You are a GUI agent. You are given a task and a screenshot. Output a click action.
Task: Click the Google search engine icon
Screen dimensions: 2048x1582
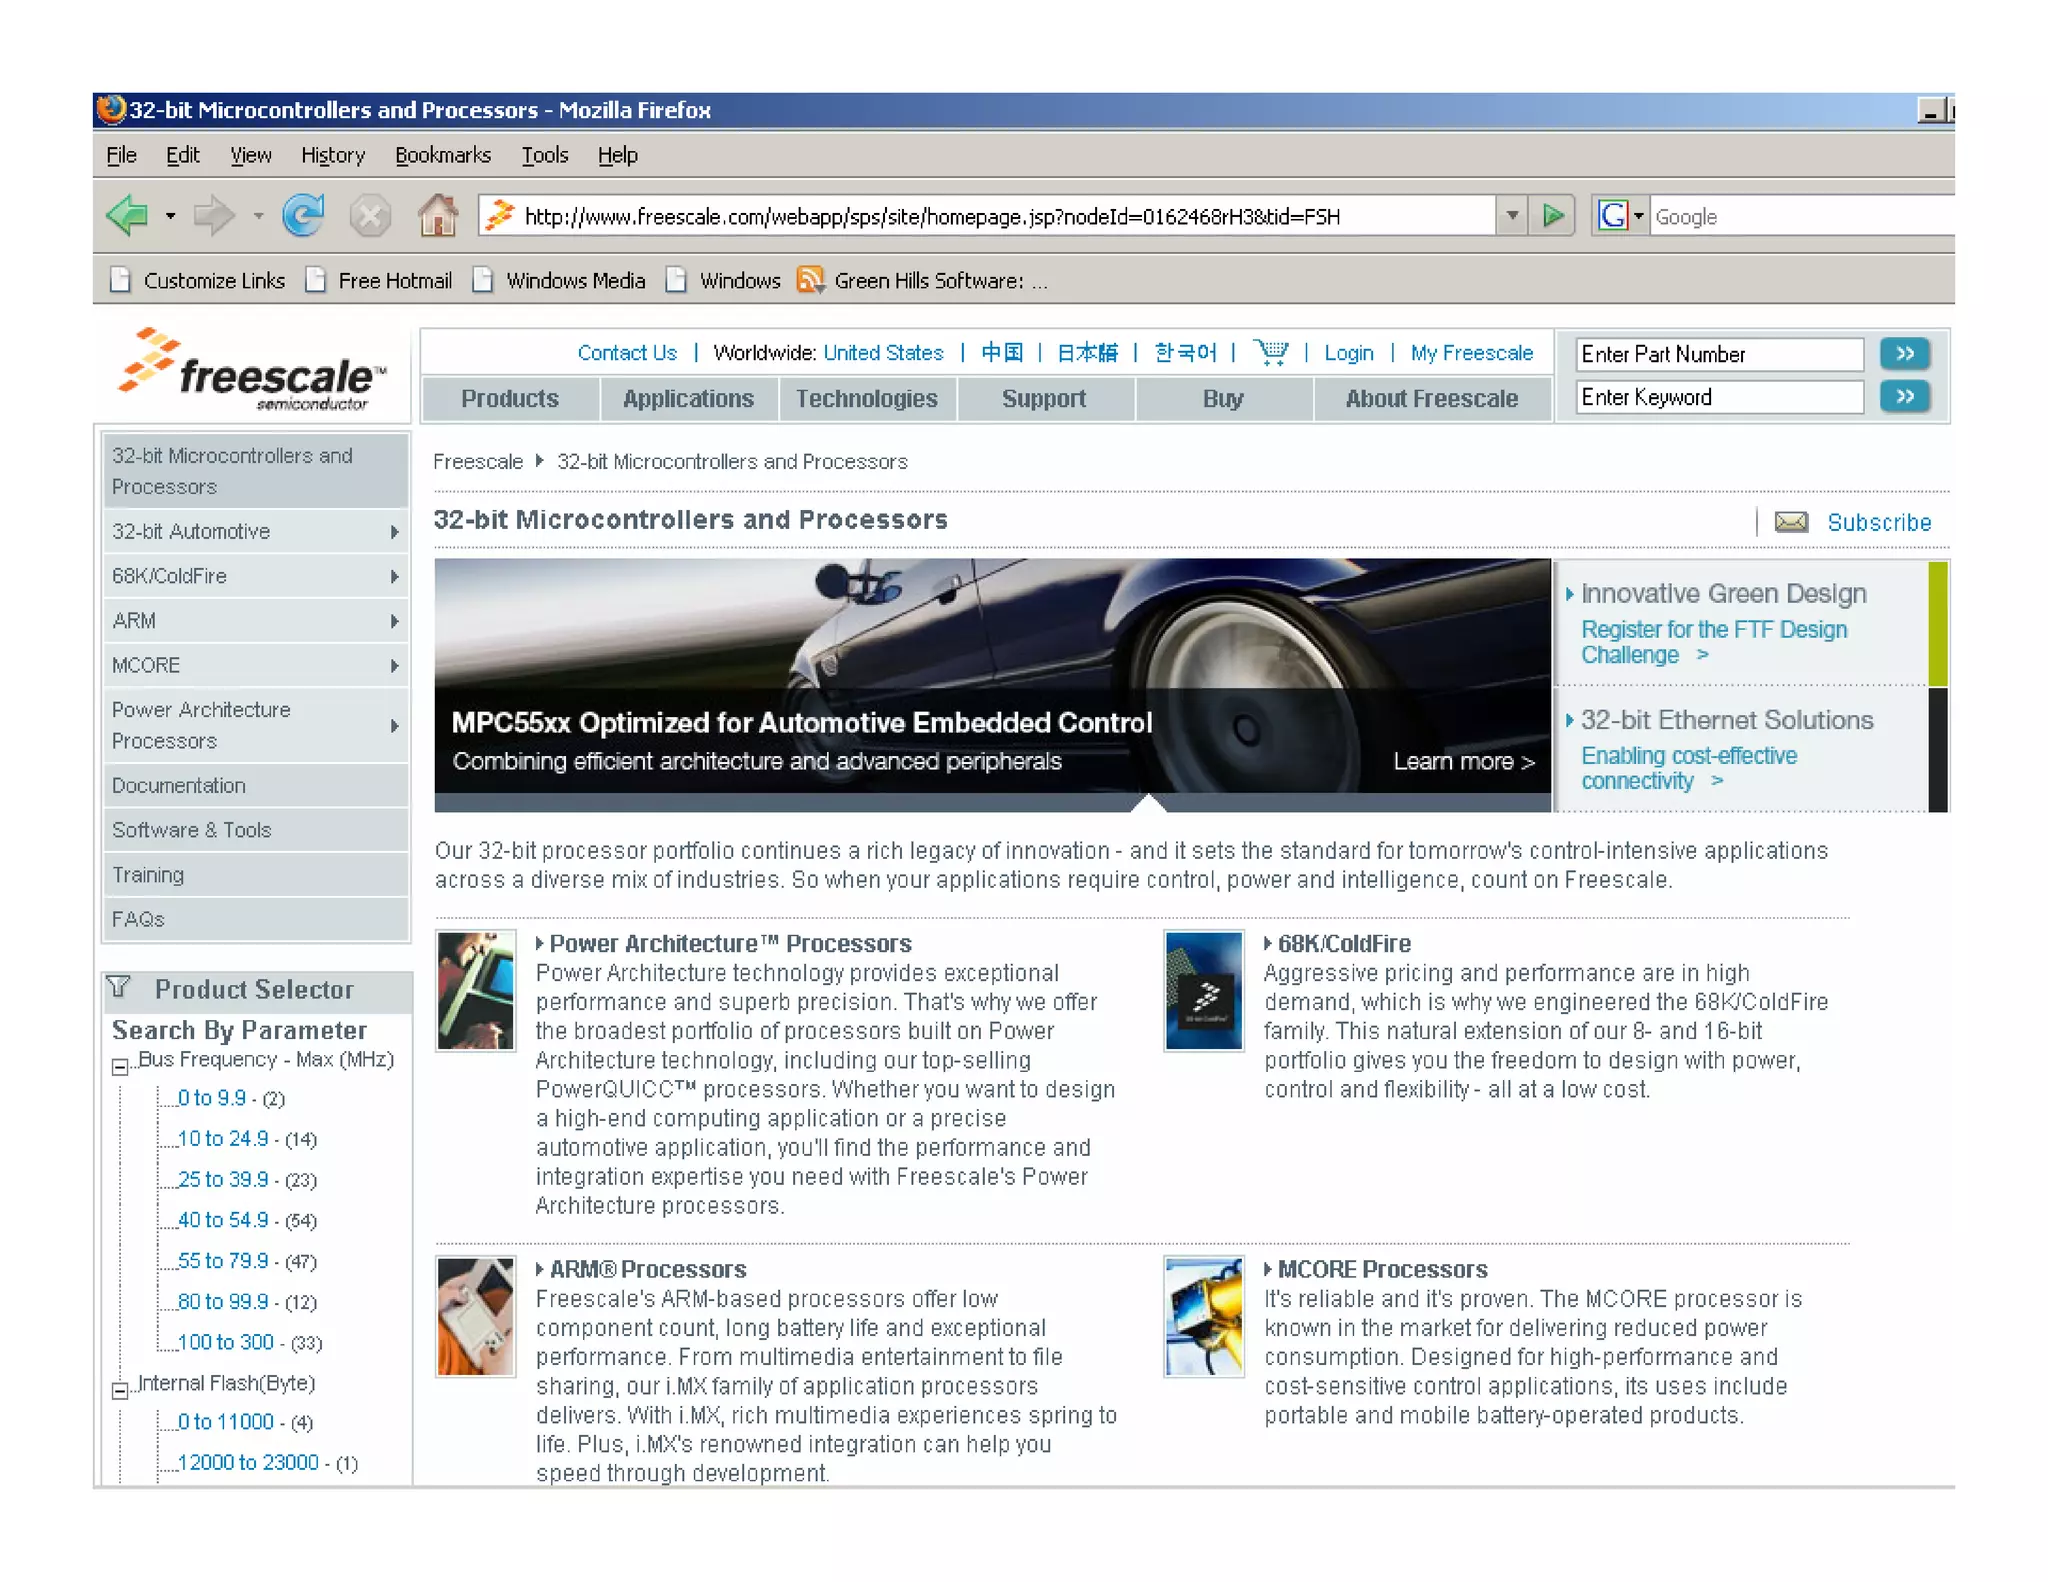pyautogui.click(x=1612, y=216)
